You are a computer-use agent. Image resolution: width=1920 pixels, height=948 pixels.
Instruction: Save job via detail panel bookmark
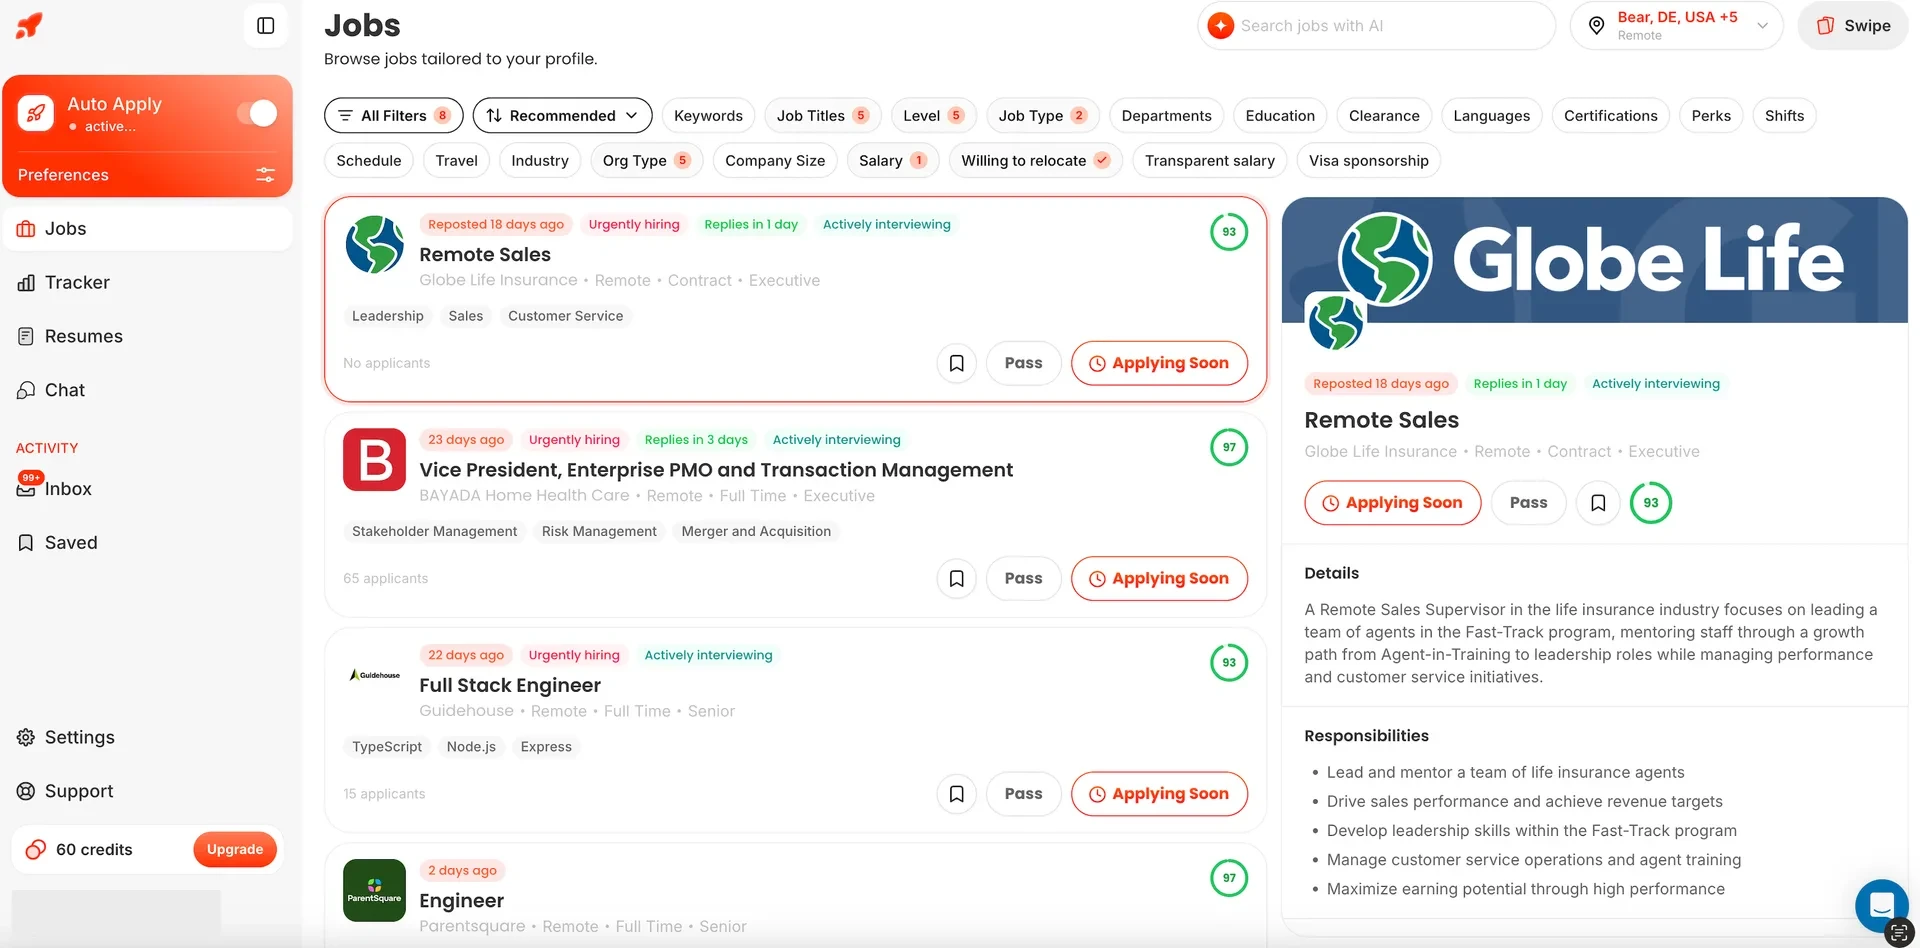[1598, 503]
